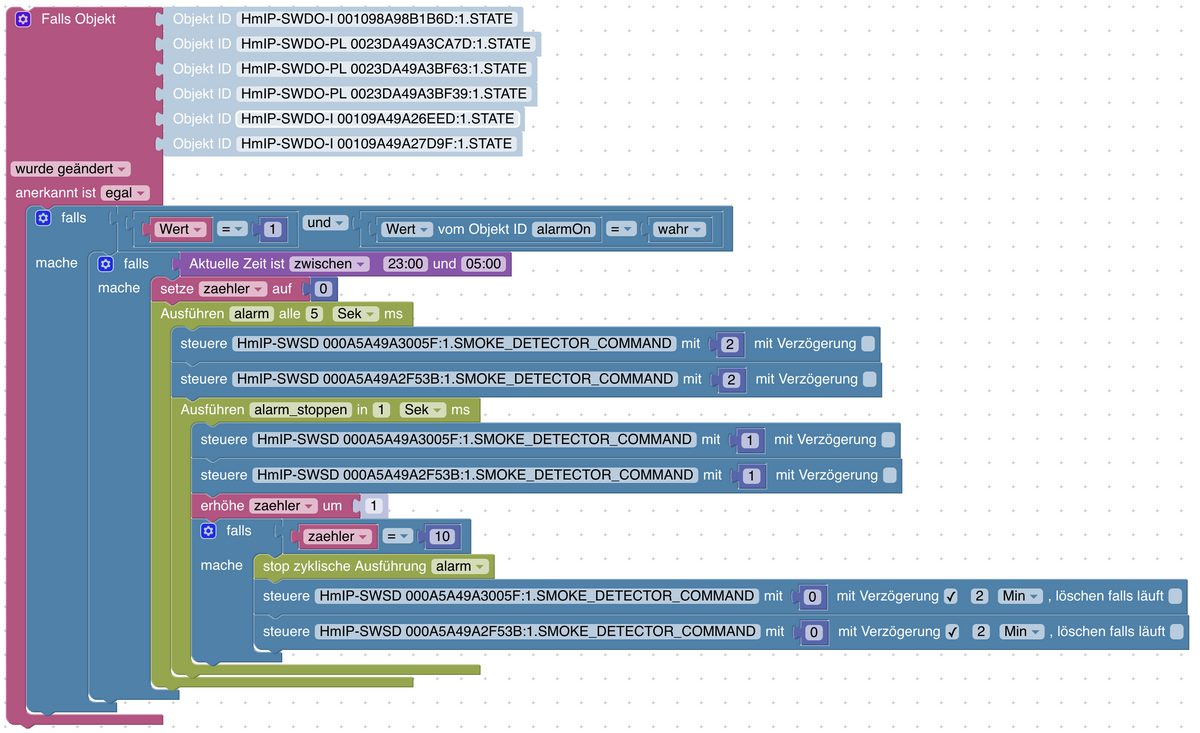The width and height of the screenshot is (1200, 733).
Task: Select the setze block label
Action: [x=177, y=289]
